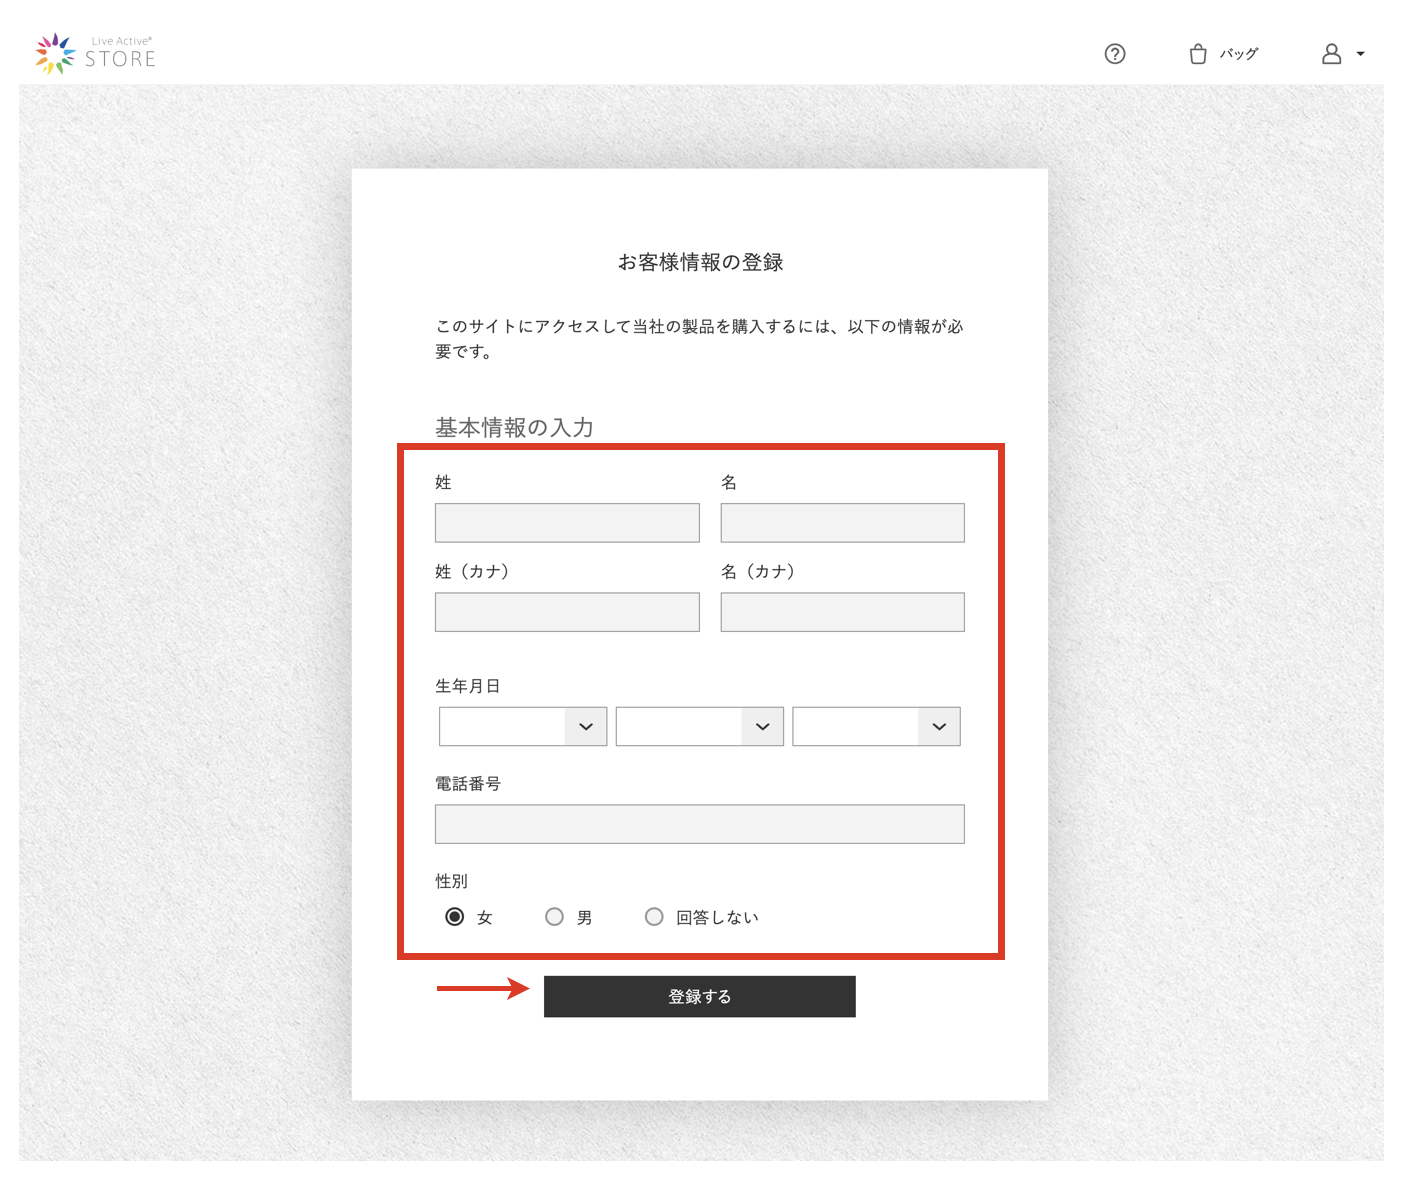Image resolution: width=1406 pixels, height=1180 pixels.
Task: Click the user account icon
Action: coord(1331,54)
